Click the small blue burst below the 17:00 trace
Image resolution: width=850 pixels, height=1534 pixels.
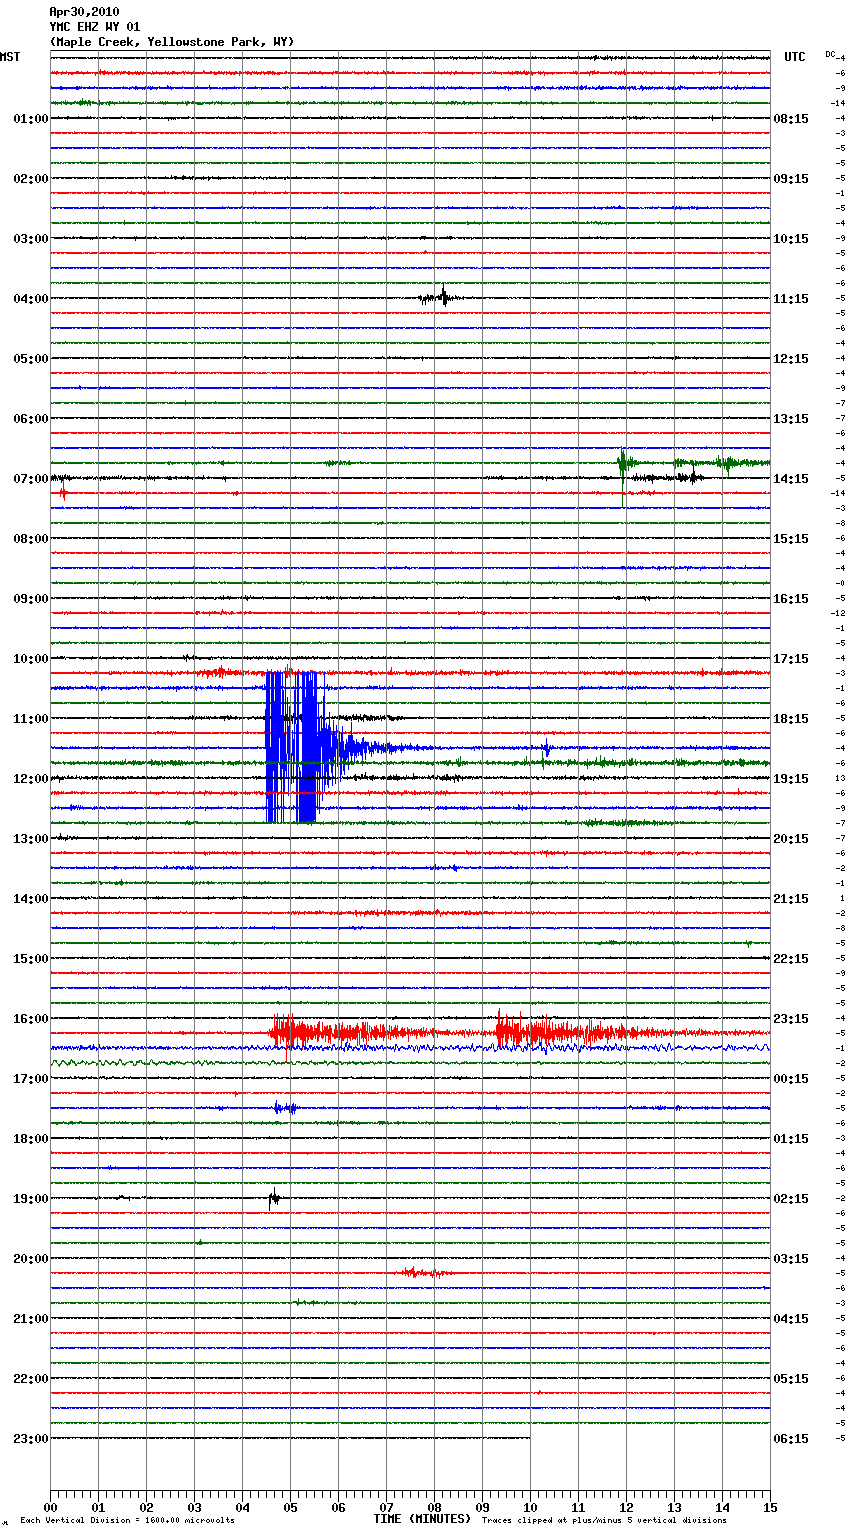tap(285, 1107)
